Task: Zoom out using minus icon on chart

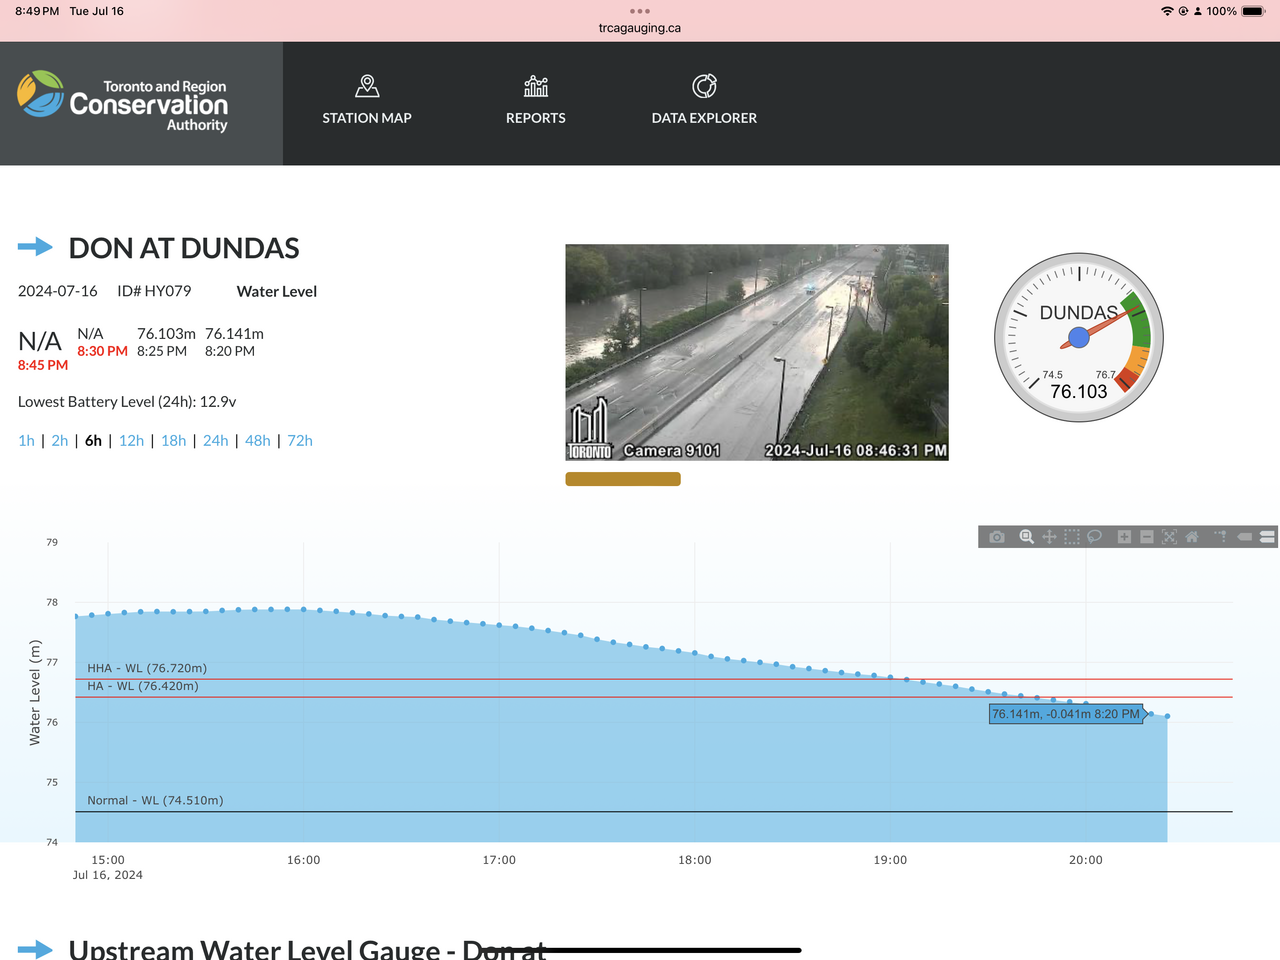Action: click(1147, 537)
